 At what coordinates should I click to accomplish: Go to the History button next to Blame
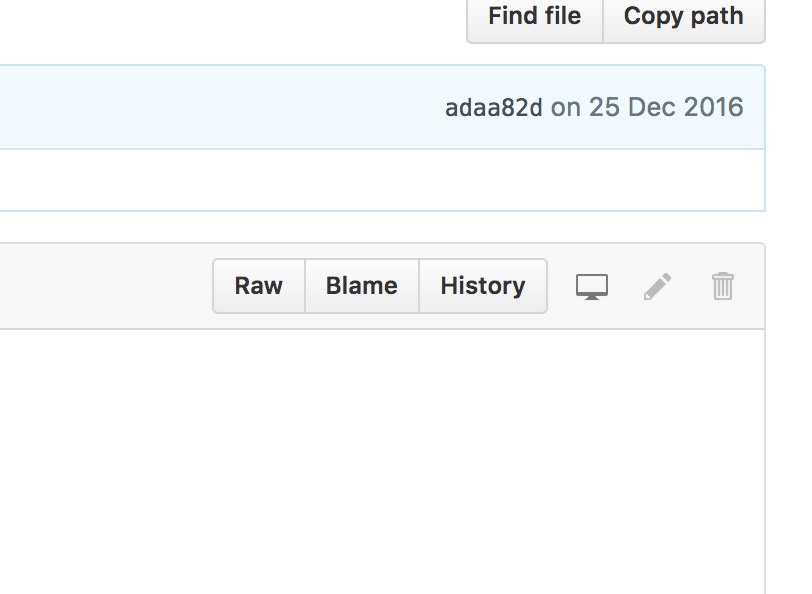pos(483,286)
